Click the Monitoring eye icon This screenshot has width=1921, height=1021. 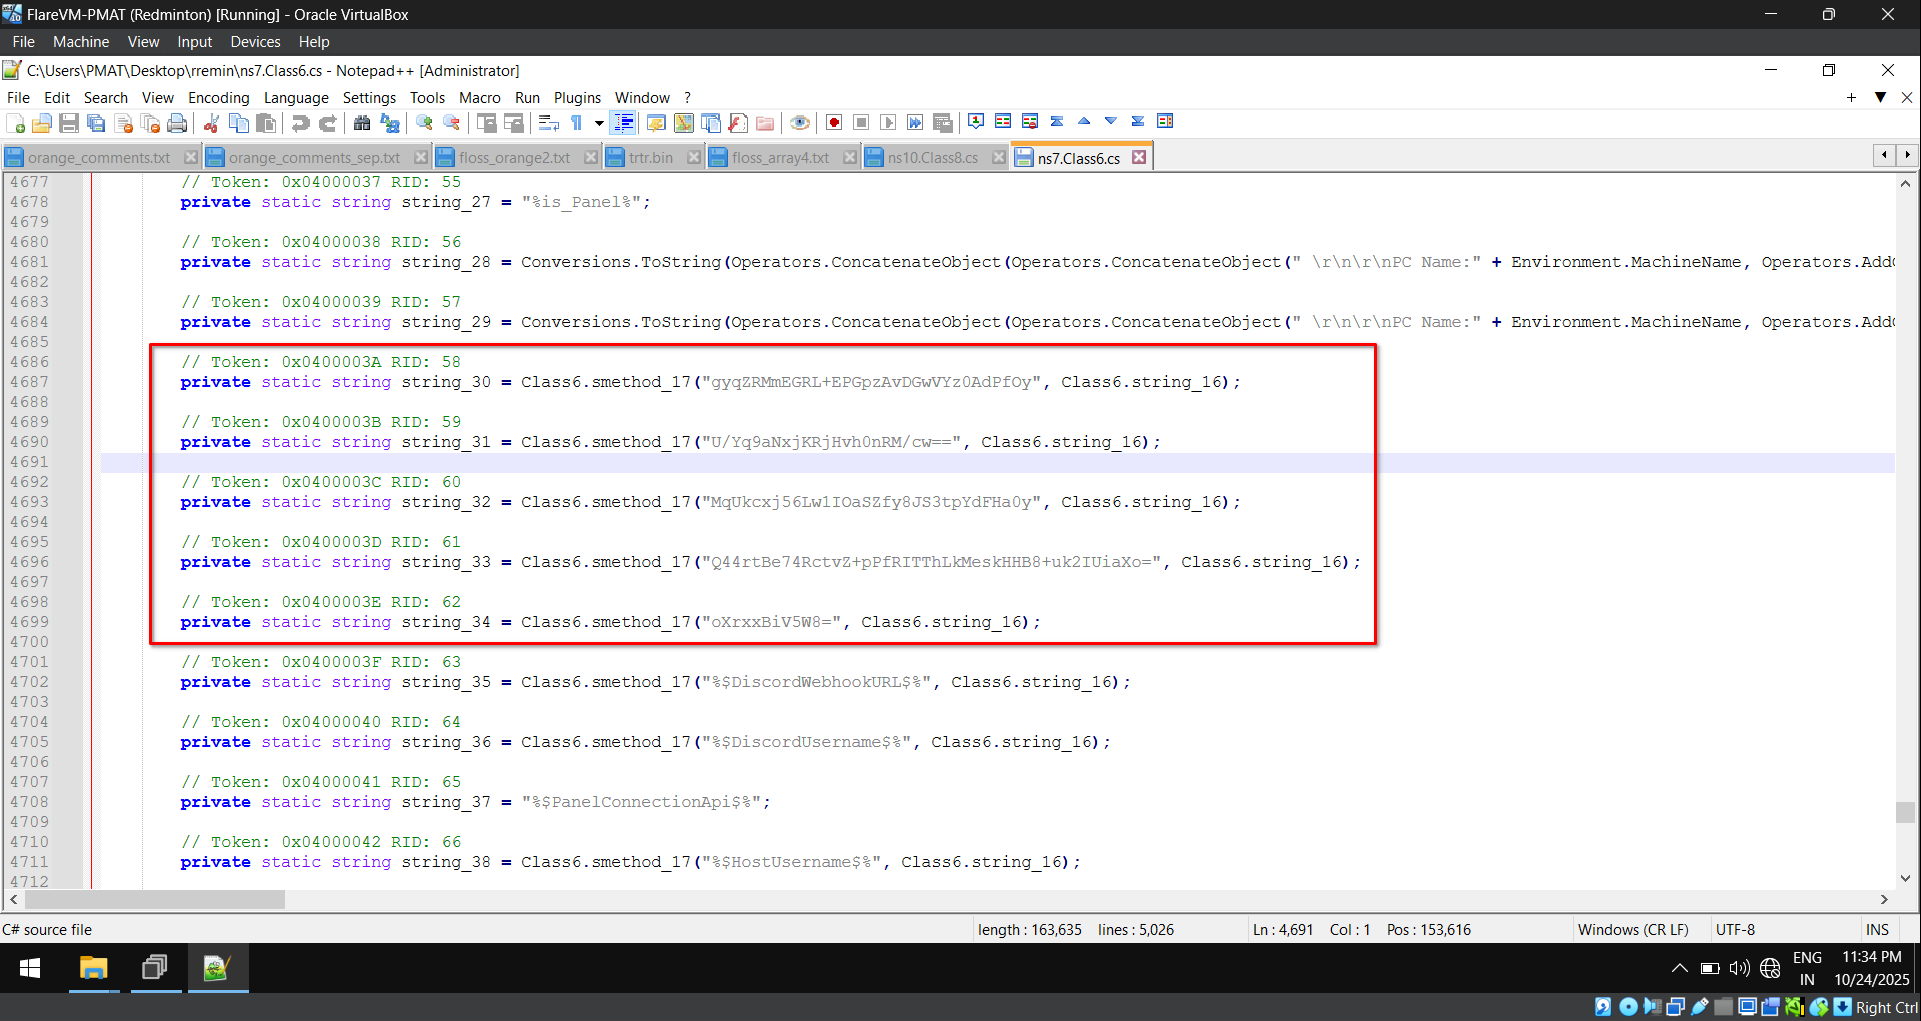[x=799, y=123]
